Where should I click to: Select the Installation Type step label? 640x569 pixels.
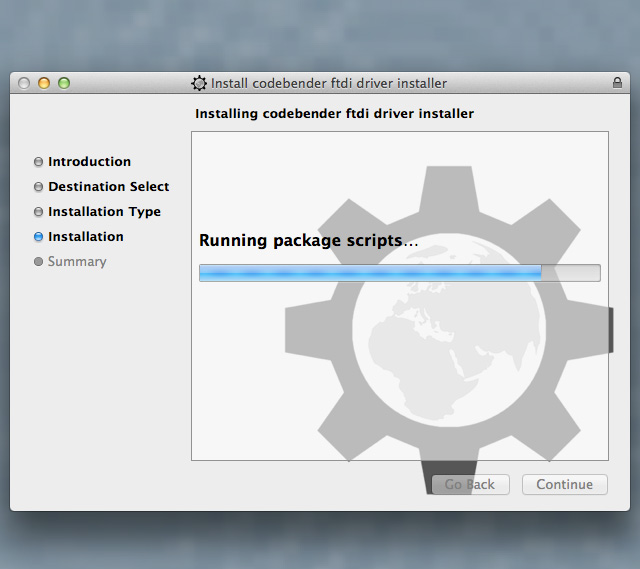coord(104,212)
